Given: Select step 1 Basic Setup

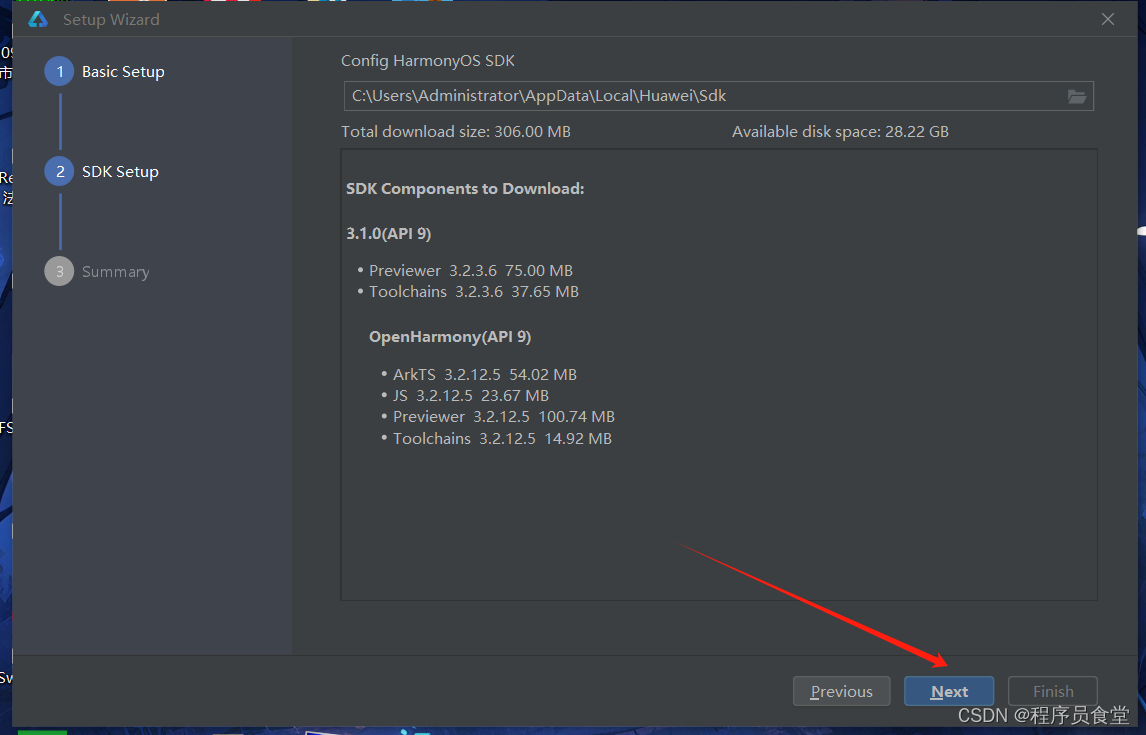Looking at the screenshot, I should (105, 72).
